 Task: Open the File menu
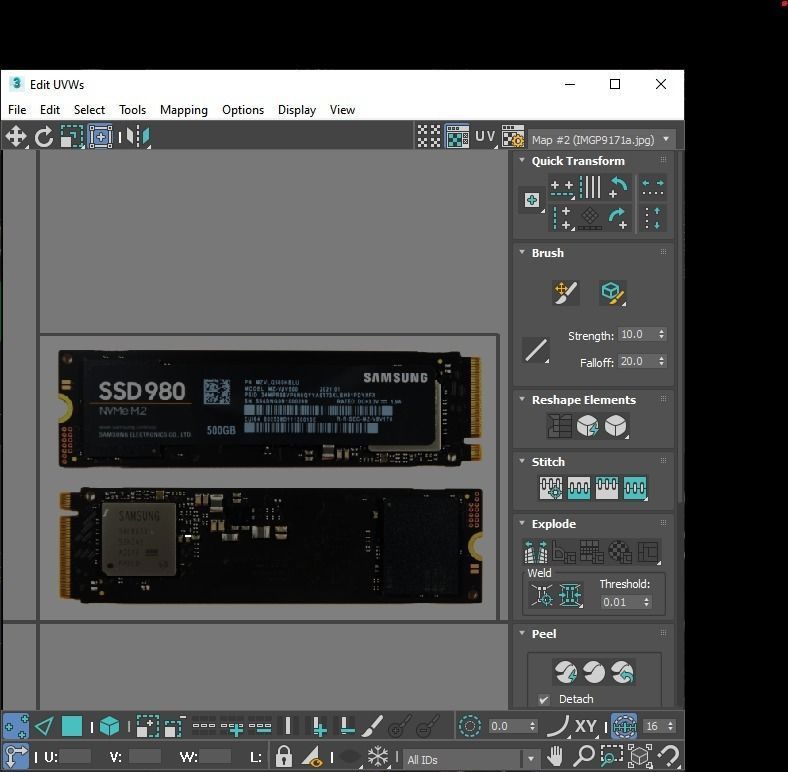click(17, 110)
